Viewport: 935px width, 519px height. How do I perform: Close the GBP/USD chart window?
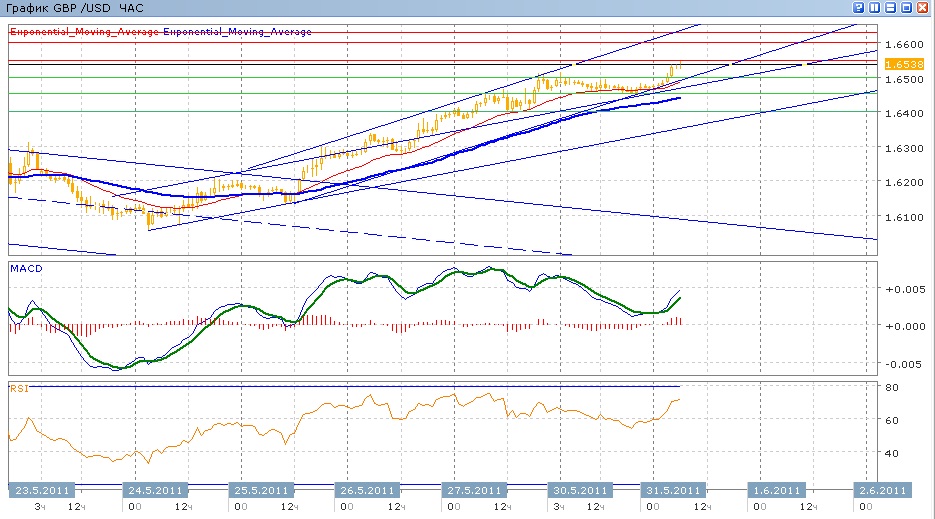[923, 7]
